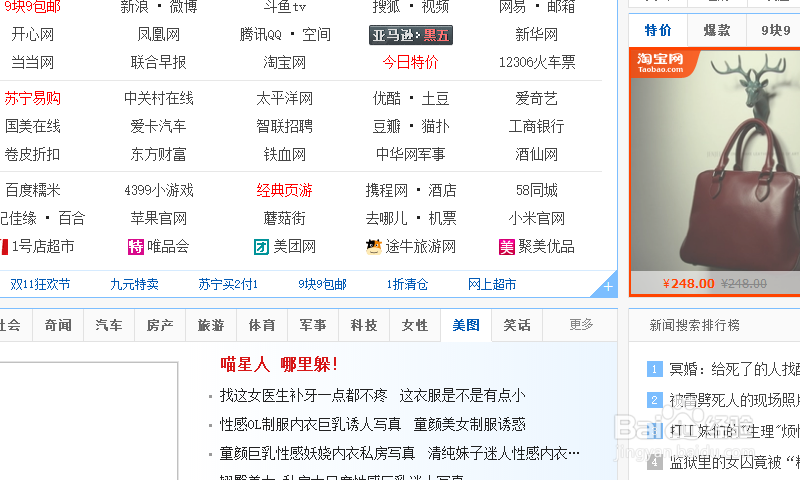This screenshot has height=480, width=800.
Task: Expand the plus corner button
Action: 607,287
